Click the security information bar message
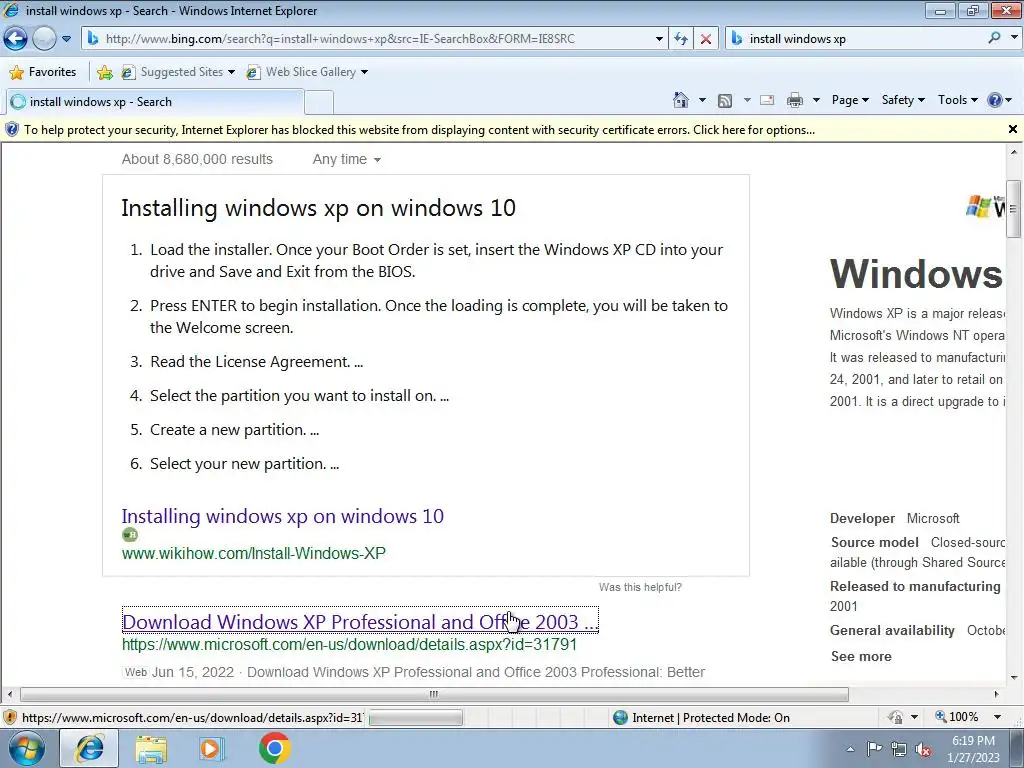 point(419,130)
